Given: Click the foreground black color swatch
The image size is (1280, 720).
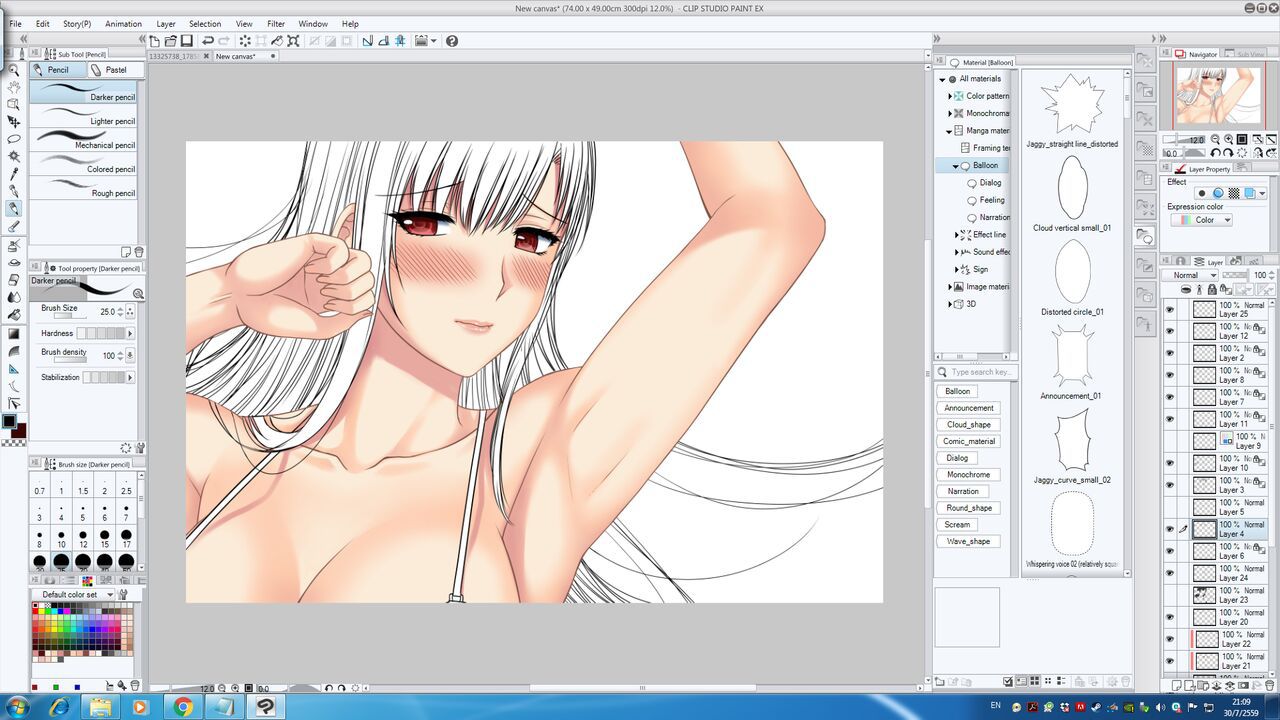Looking at the screenshot, I should pos(9,421).
